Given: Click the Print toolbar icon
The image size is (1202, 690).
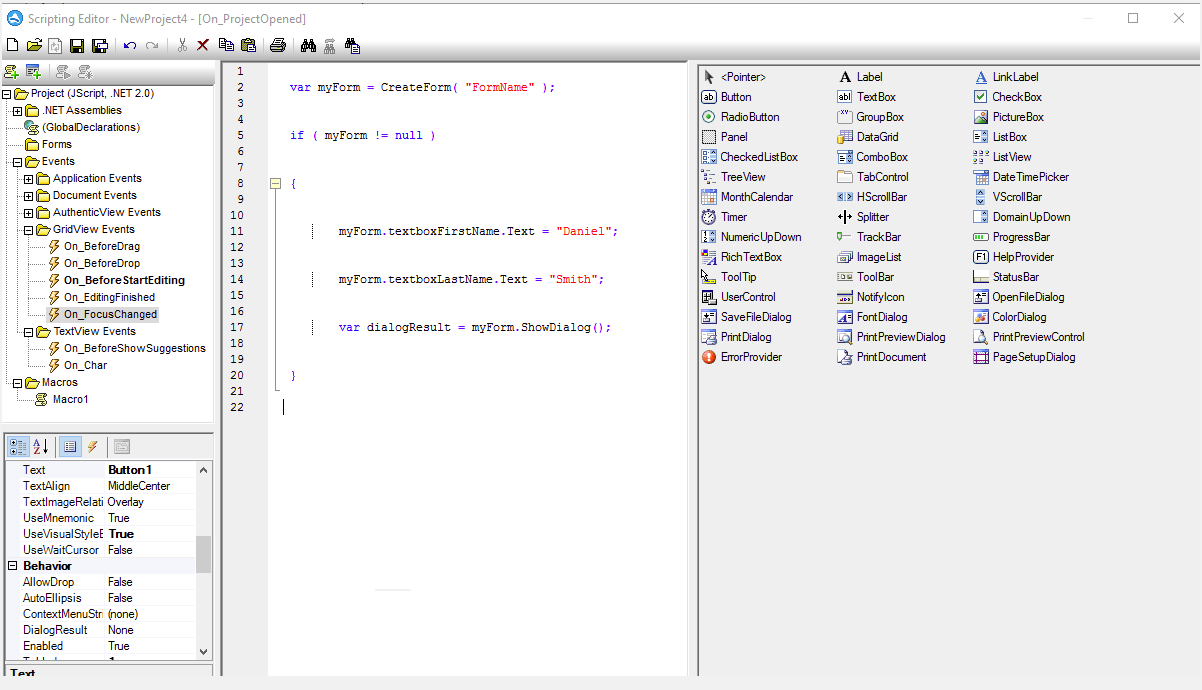Looking at the screenshot, I should pyautogui.click(x=278, y=45).
